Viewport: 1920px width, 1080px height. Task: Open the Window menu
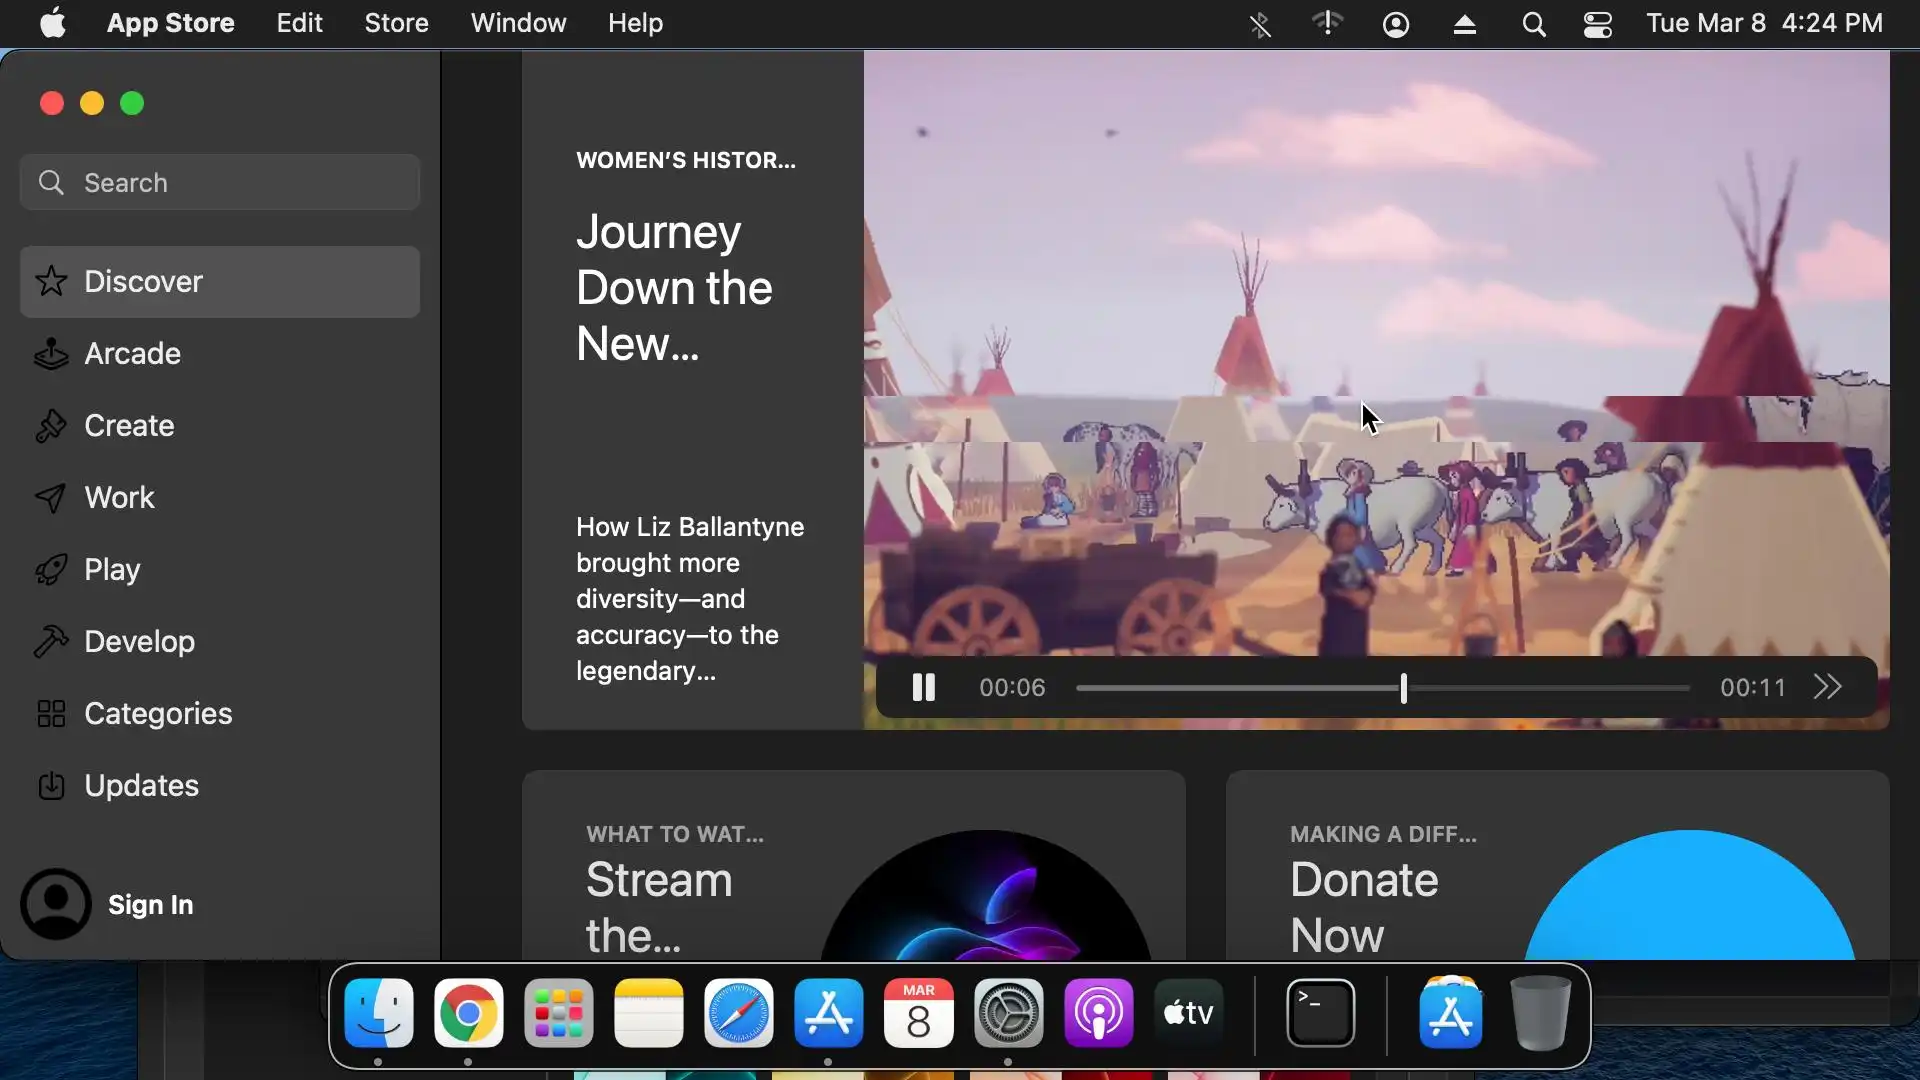coord(518,23)
